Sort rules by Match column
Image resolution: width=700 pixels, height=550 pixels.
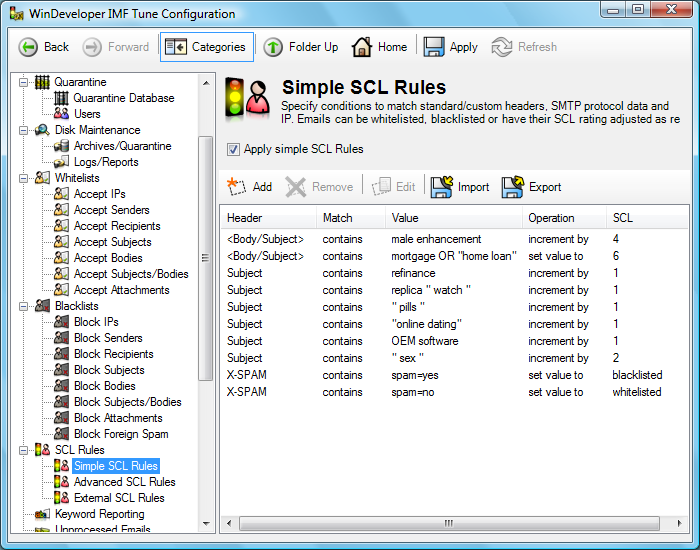coord(350,218)
